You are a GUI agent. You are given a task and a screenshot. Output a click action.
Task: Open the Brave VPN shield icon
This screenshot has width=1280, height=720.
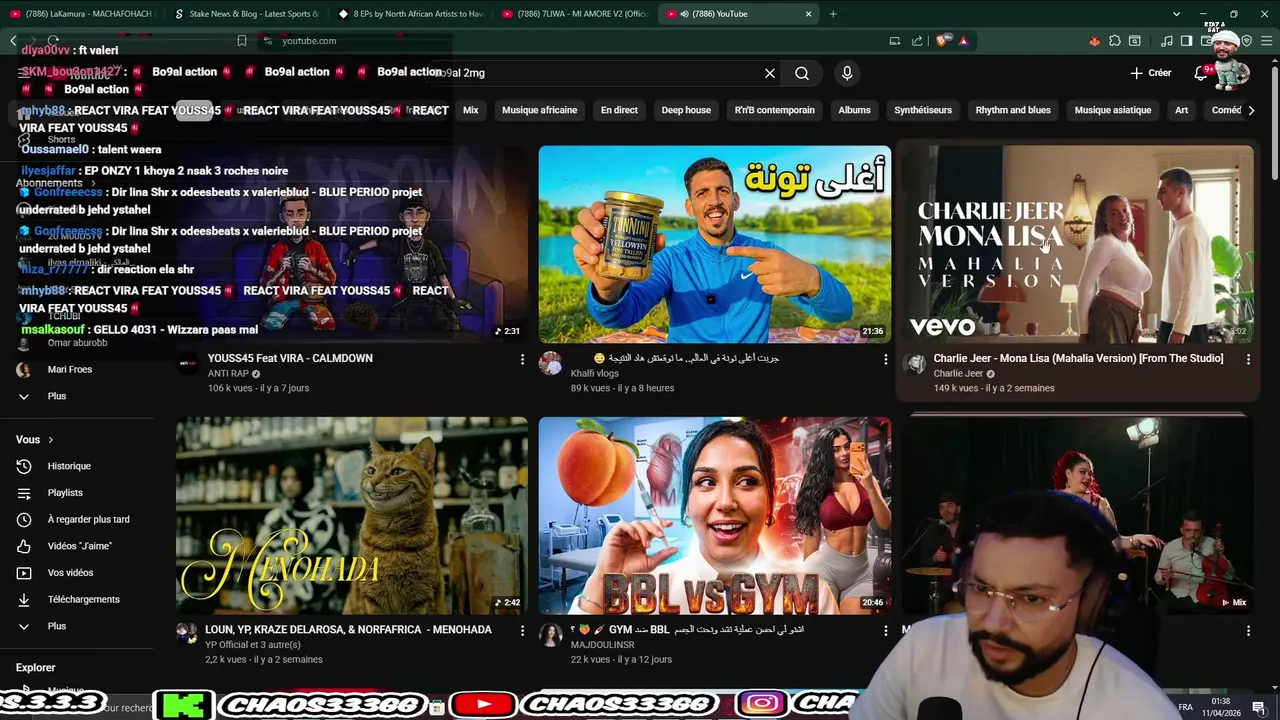pyautogui.click(x=1247, y=41)
